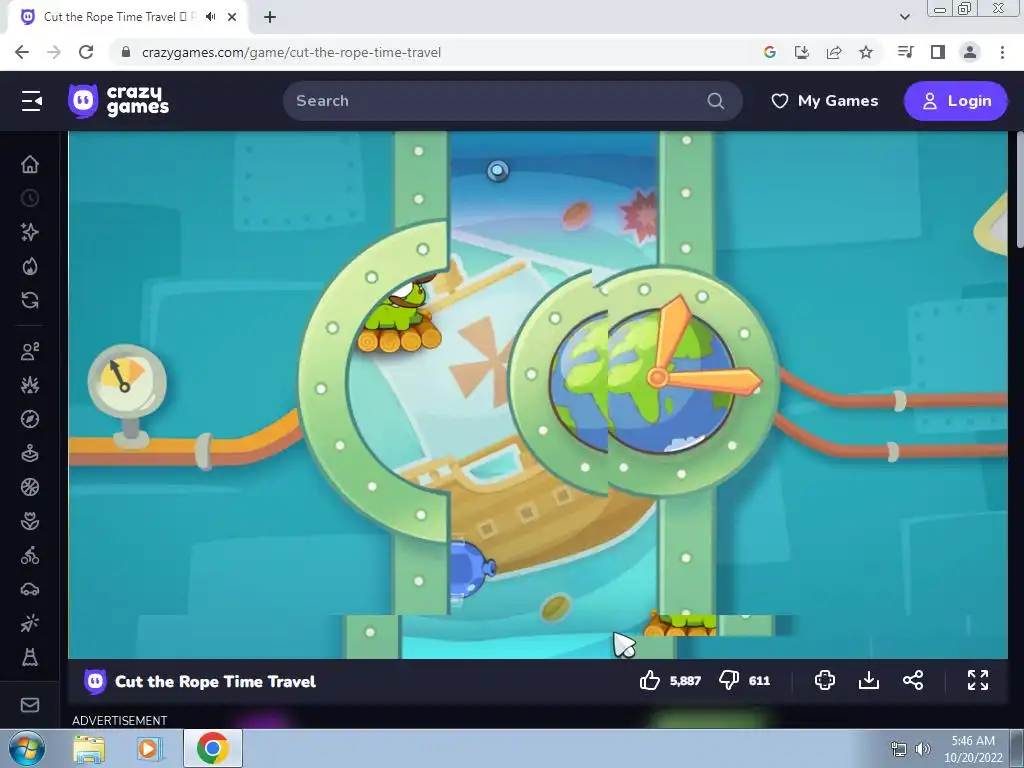View site security lock info

tap(126, 52)
